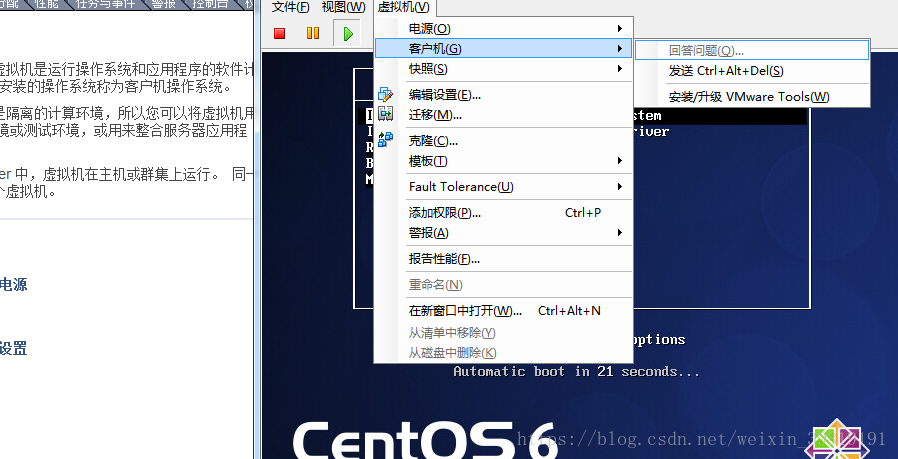Click the migrate icon beside 迁移
This screenshot has width=898, height=459.
pos(385,113)
